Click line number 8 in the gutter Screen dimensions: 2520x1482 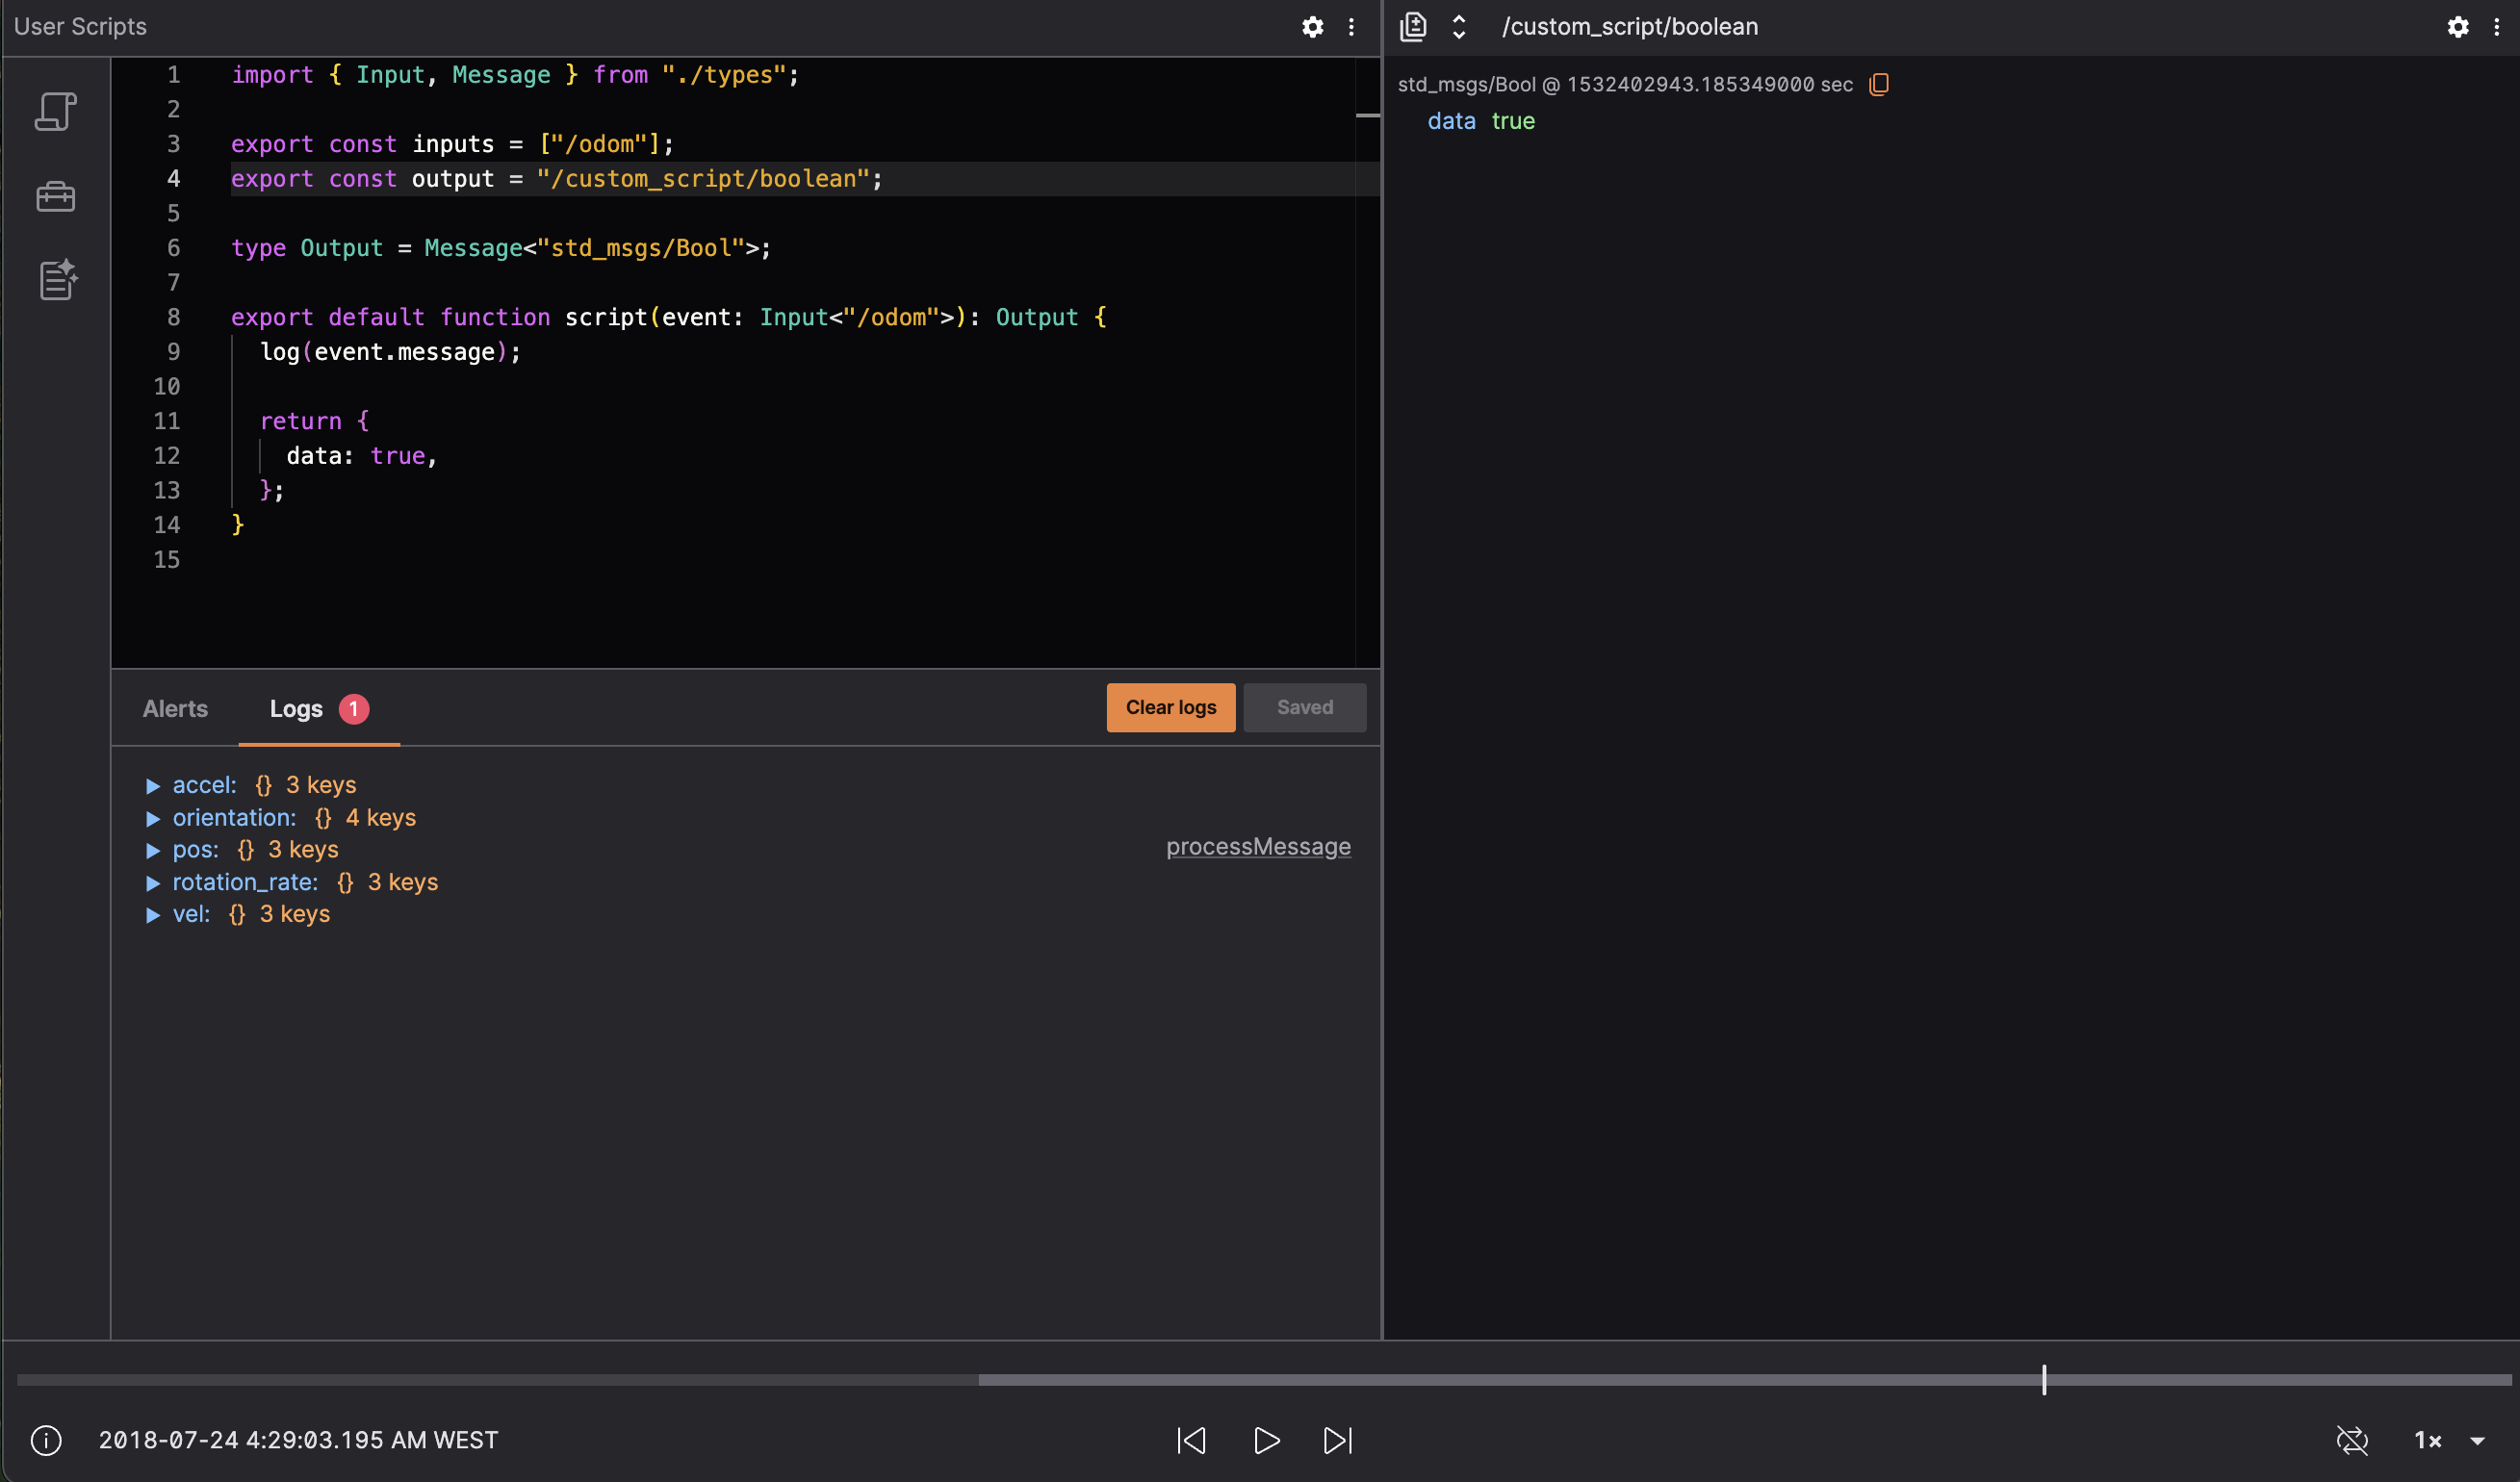click(174, 317)
